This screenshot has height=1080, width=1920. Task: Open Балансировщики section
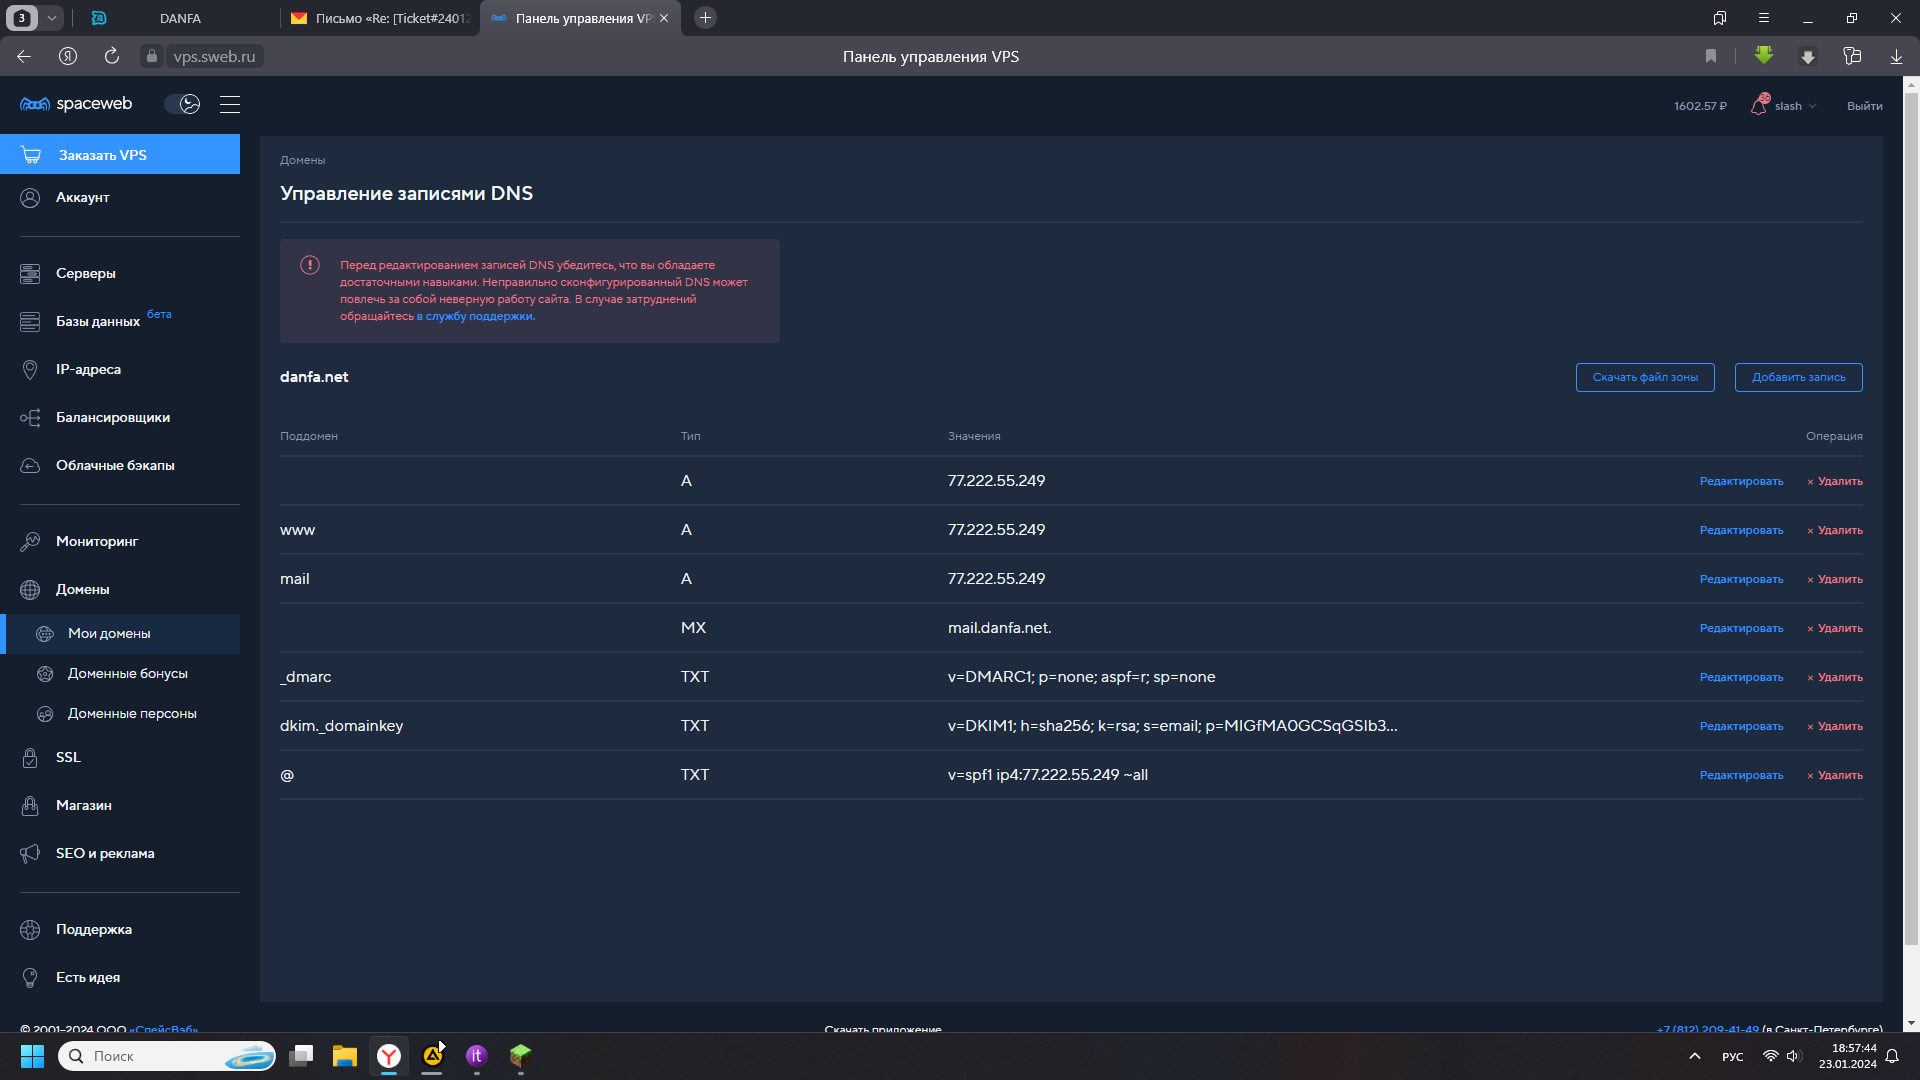tap(112, 418)
